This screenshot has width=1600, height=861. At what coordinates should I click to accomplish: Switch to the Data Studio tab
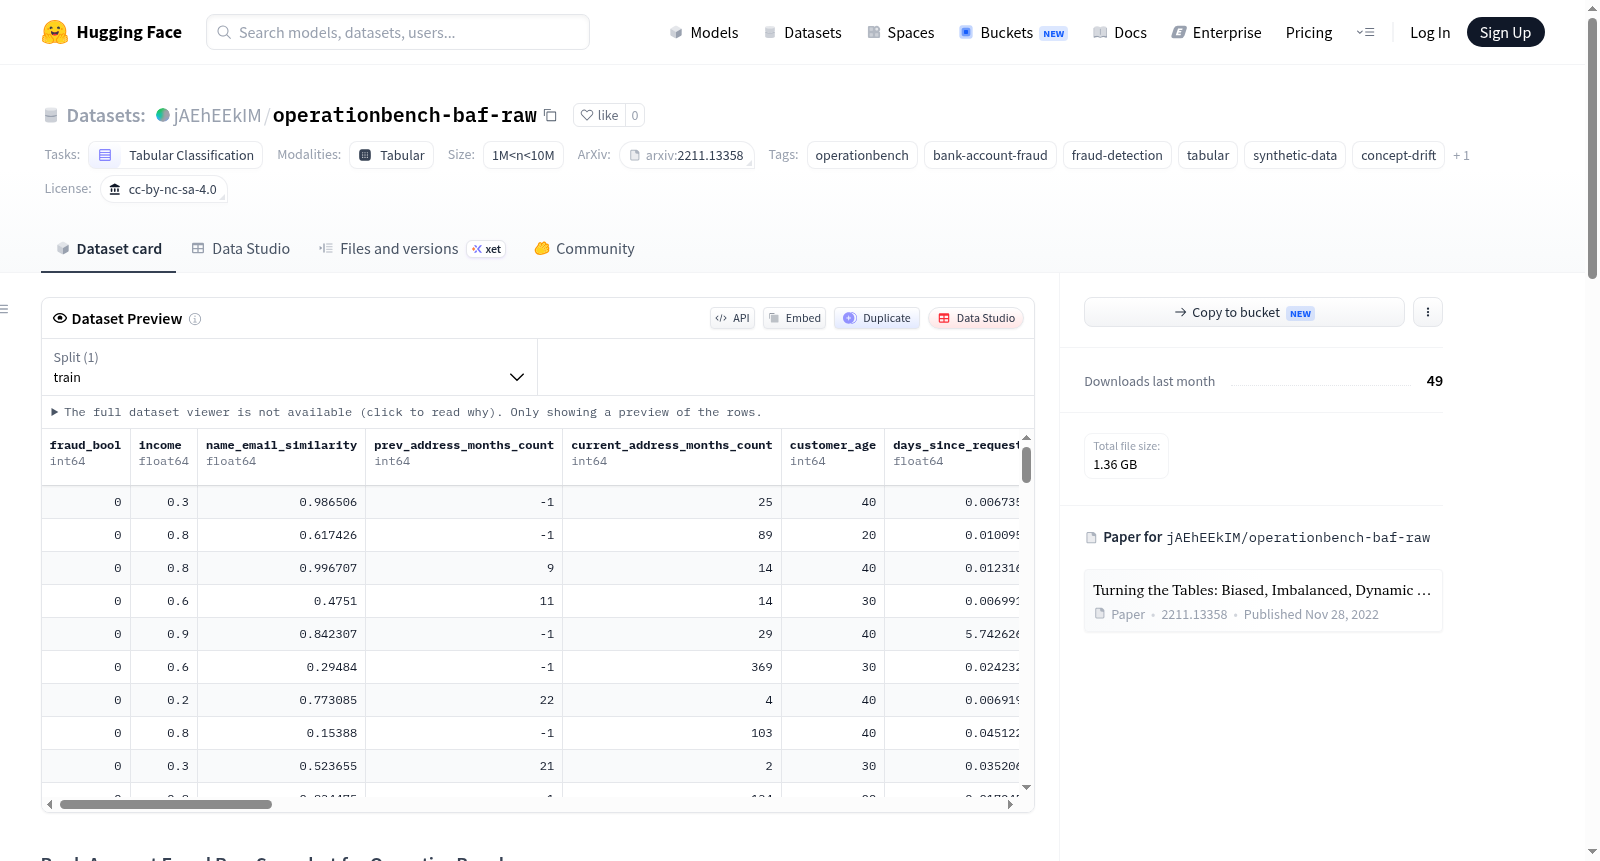point(241,249)
